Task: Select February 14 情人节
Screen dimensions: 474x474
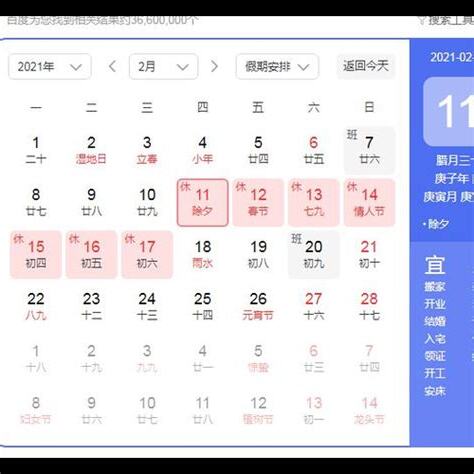Action: pyautogui.click(x=369, y=202)
